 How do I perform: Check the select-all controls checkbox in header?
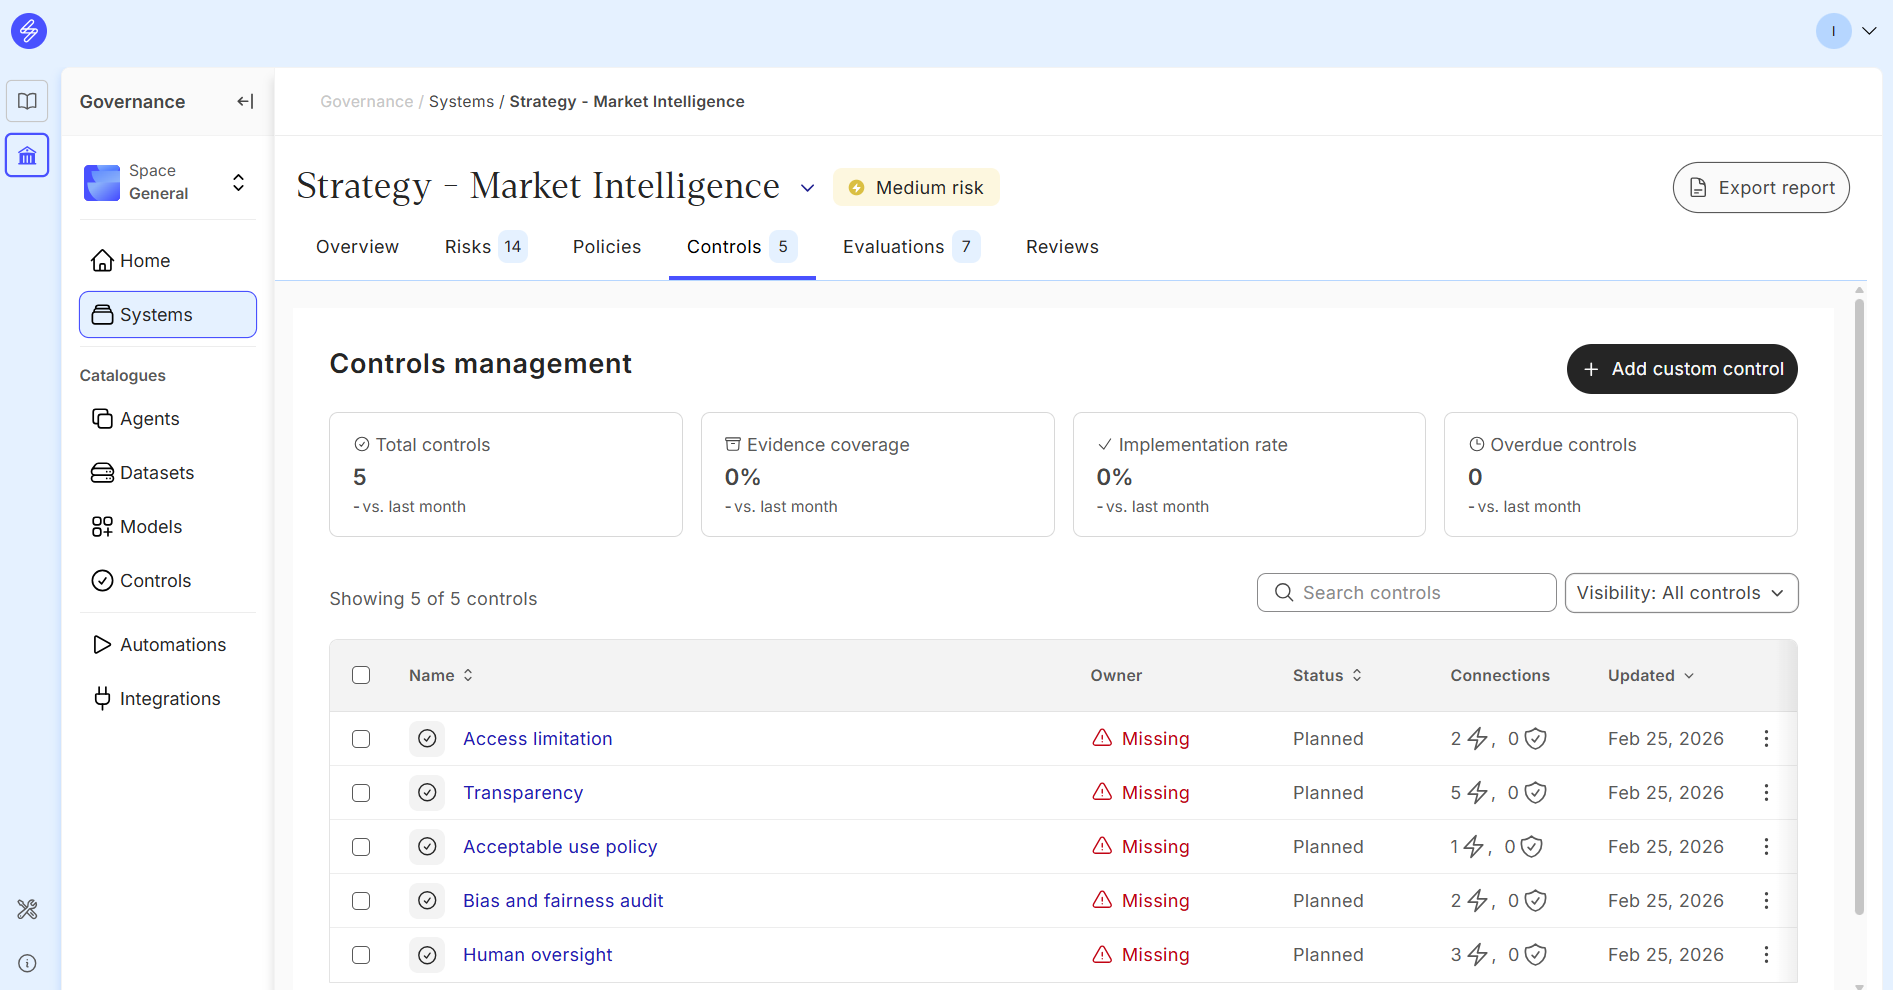pyautogui.click(x=361, y=676)
